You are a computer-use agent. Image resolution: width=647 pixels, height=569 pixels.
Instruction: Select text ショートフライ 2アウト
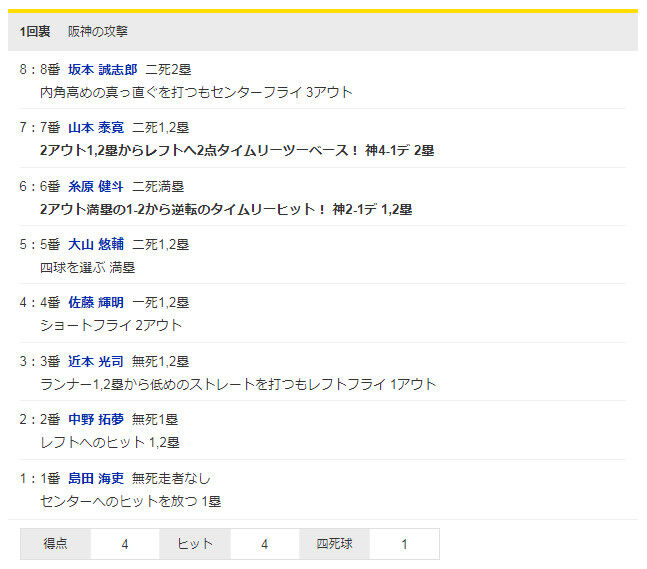coord(111,325)
